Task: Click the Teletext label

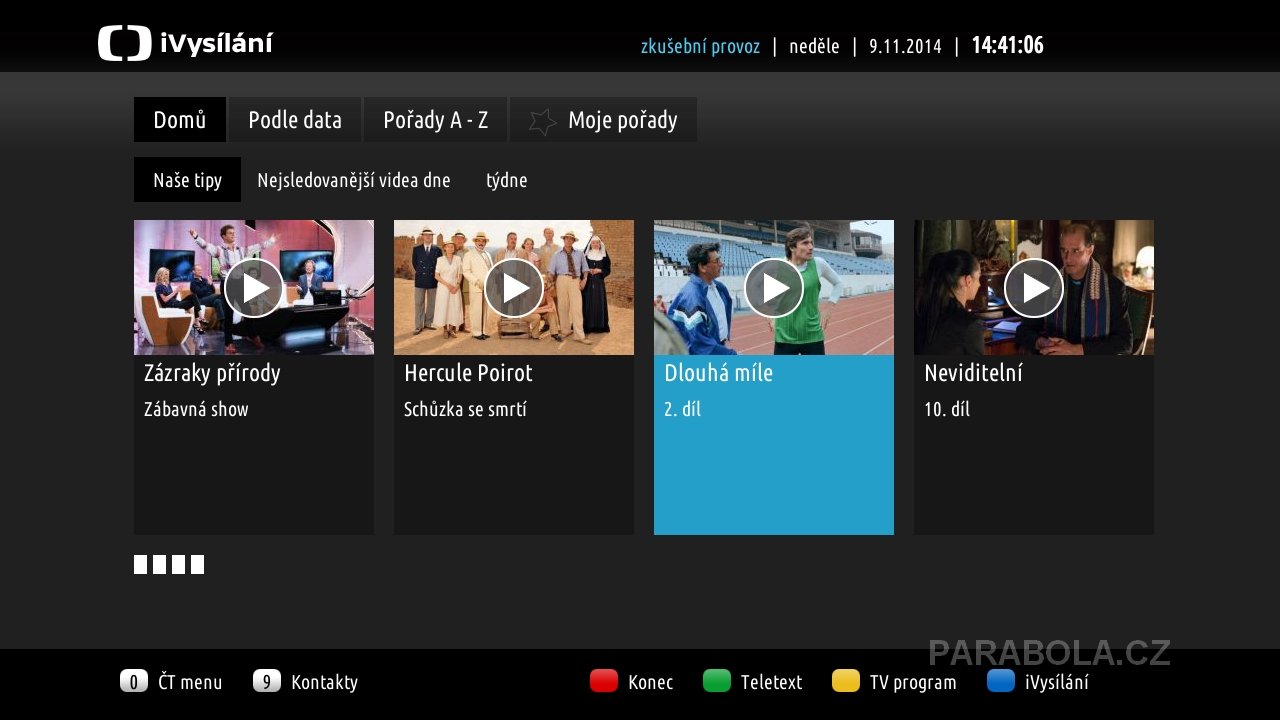Action: coord(772,682)
